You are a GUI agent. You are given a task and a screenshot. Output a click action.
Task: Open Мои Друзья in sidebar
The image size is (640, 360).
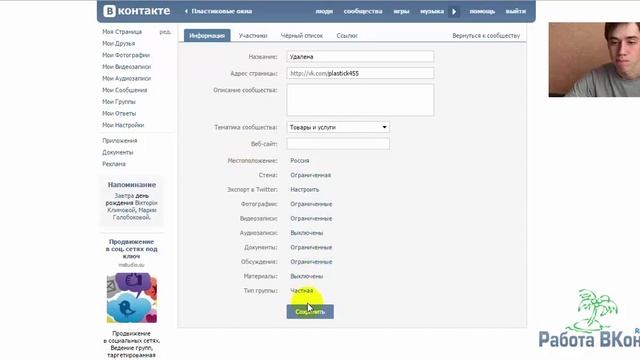coord(118,43)
